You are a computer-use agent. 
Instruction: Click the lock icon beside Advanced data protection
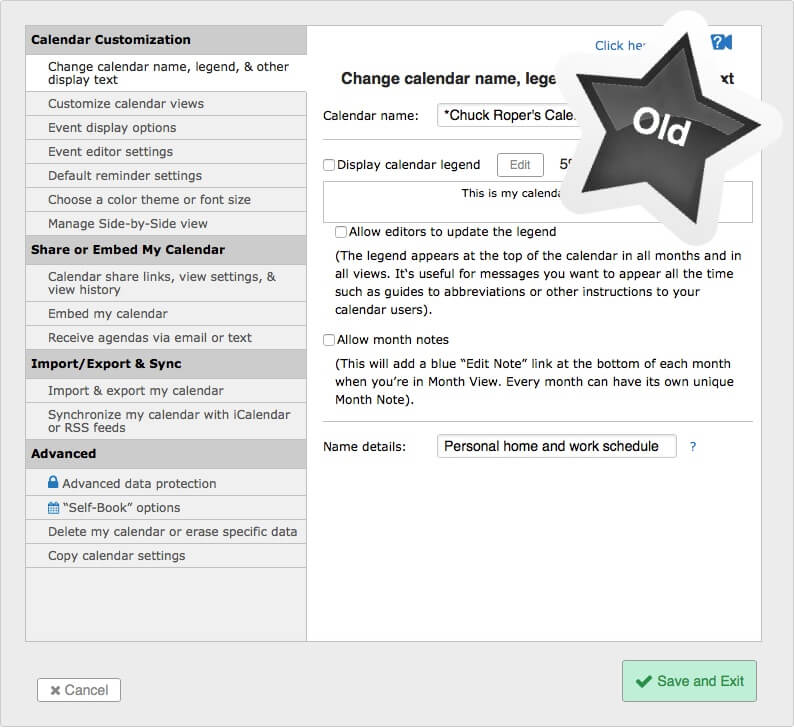(x=53, y=482)
